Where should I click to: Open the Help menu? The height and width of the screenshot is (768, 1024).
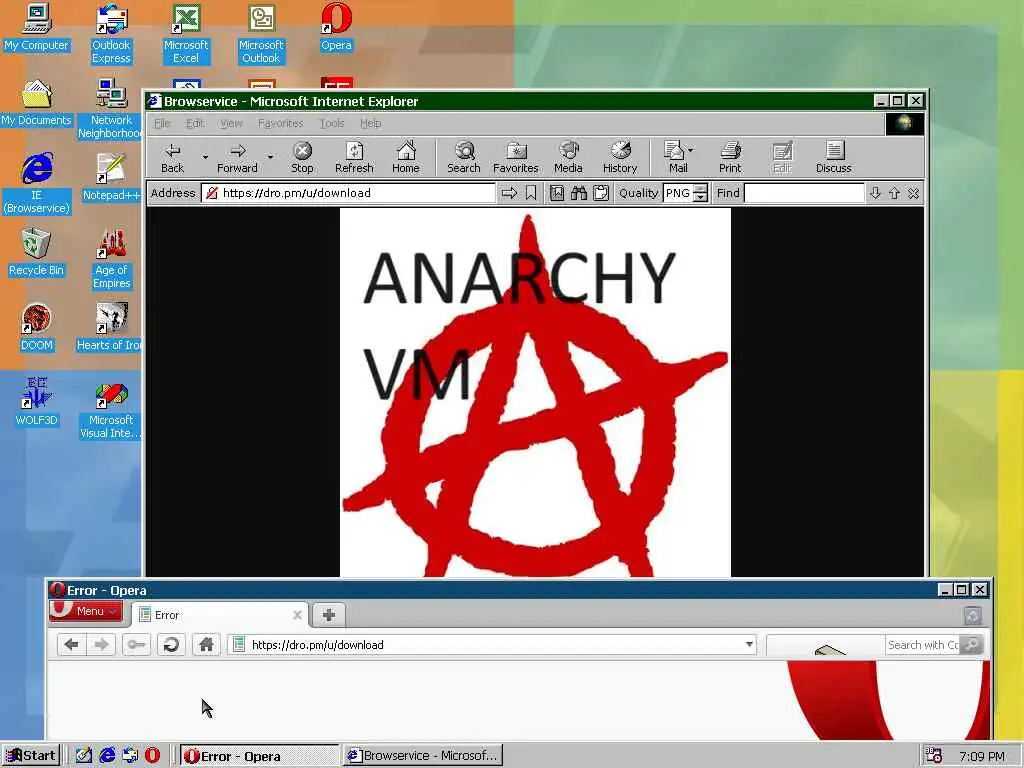click(370, 123)
